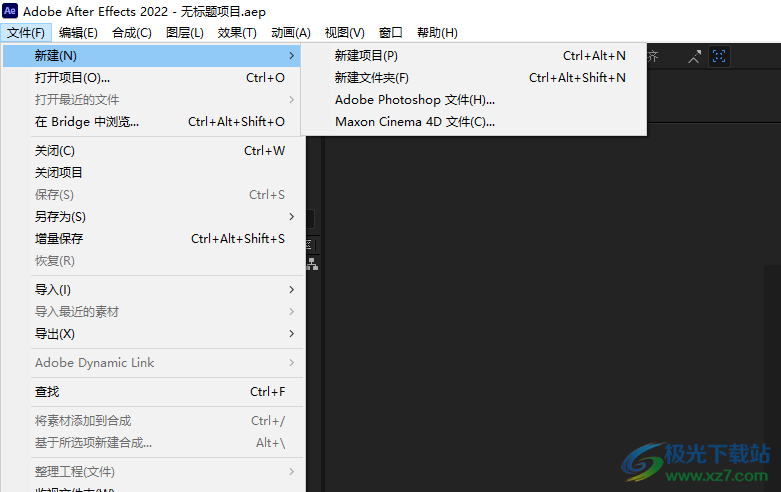Image resolution: width=781 pixels, height=492 pixels.
Task: Open the 编辑(E) menu
Action: (78, 33)
